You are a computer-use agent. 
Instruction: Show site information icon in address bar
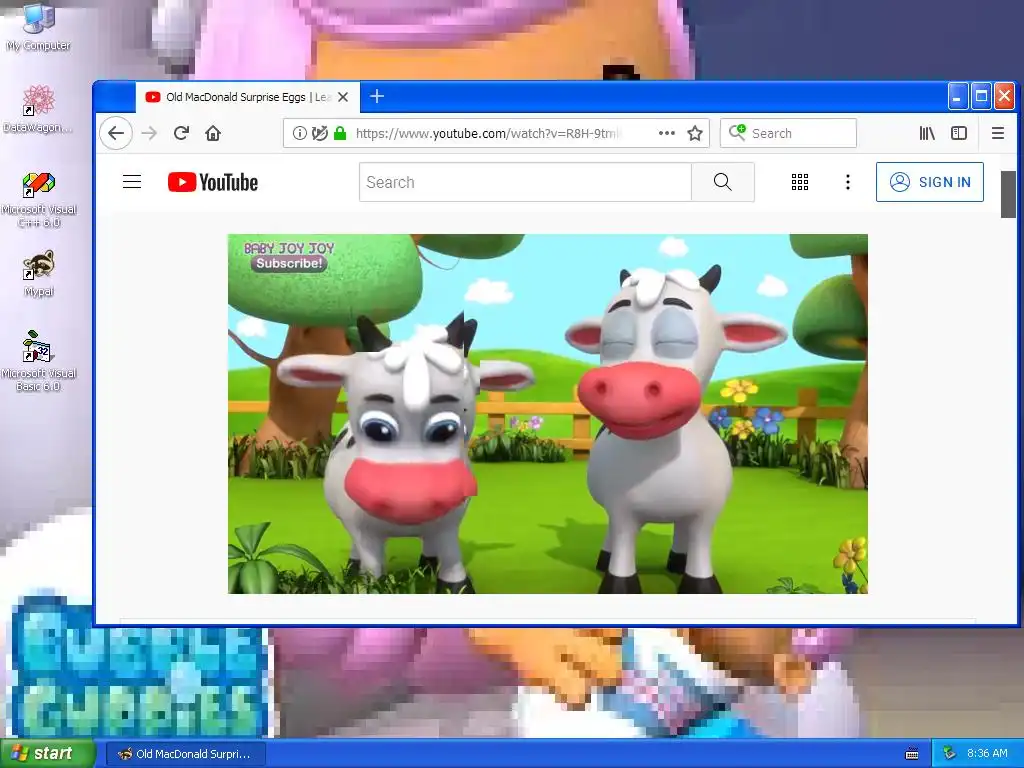click(x=300, y=133)
